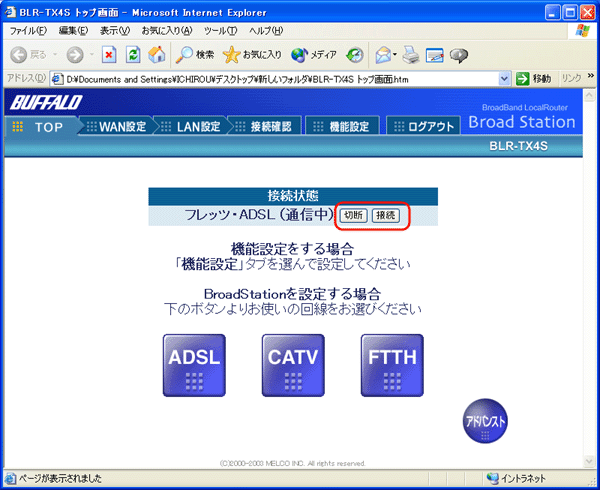Open the Search (検索) toolbar button
Image resolution: width=600 pixels, height=490 pixels.
click(x=194, y=55)
